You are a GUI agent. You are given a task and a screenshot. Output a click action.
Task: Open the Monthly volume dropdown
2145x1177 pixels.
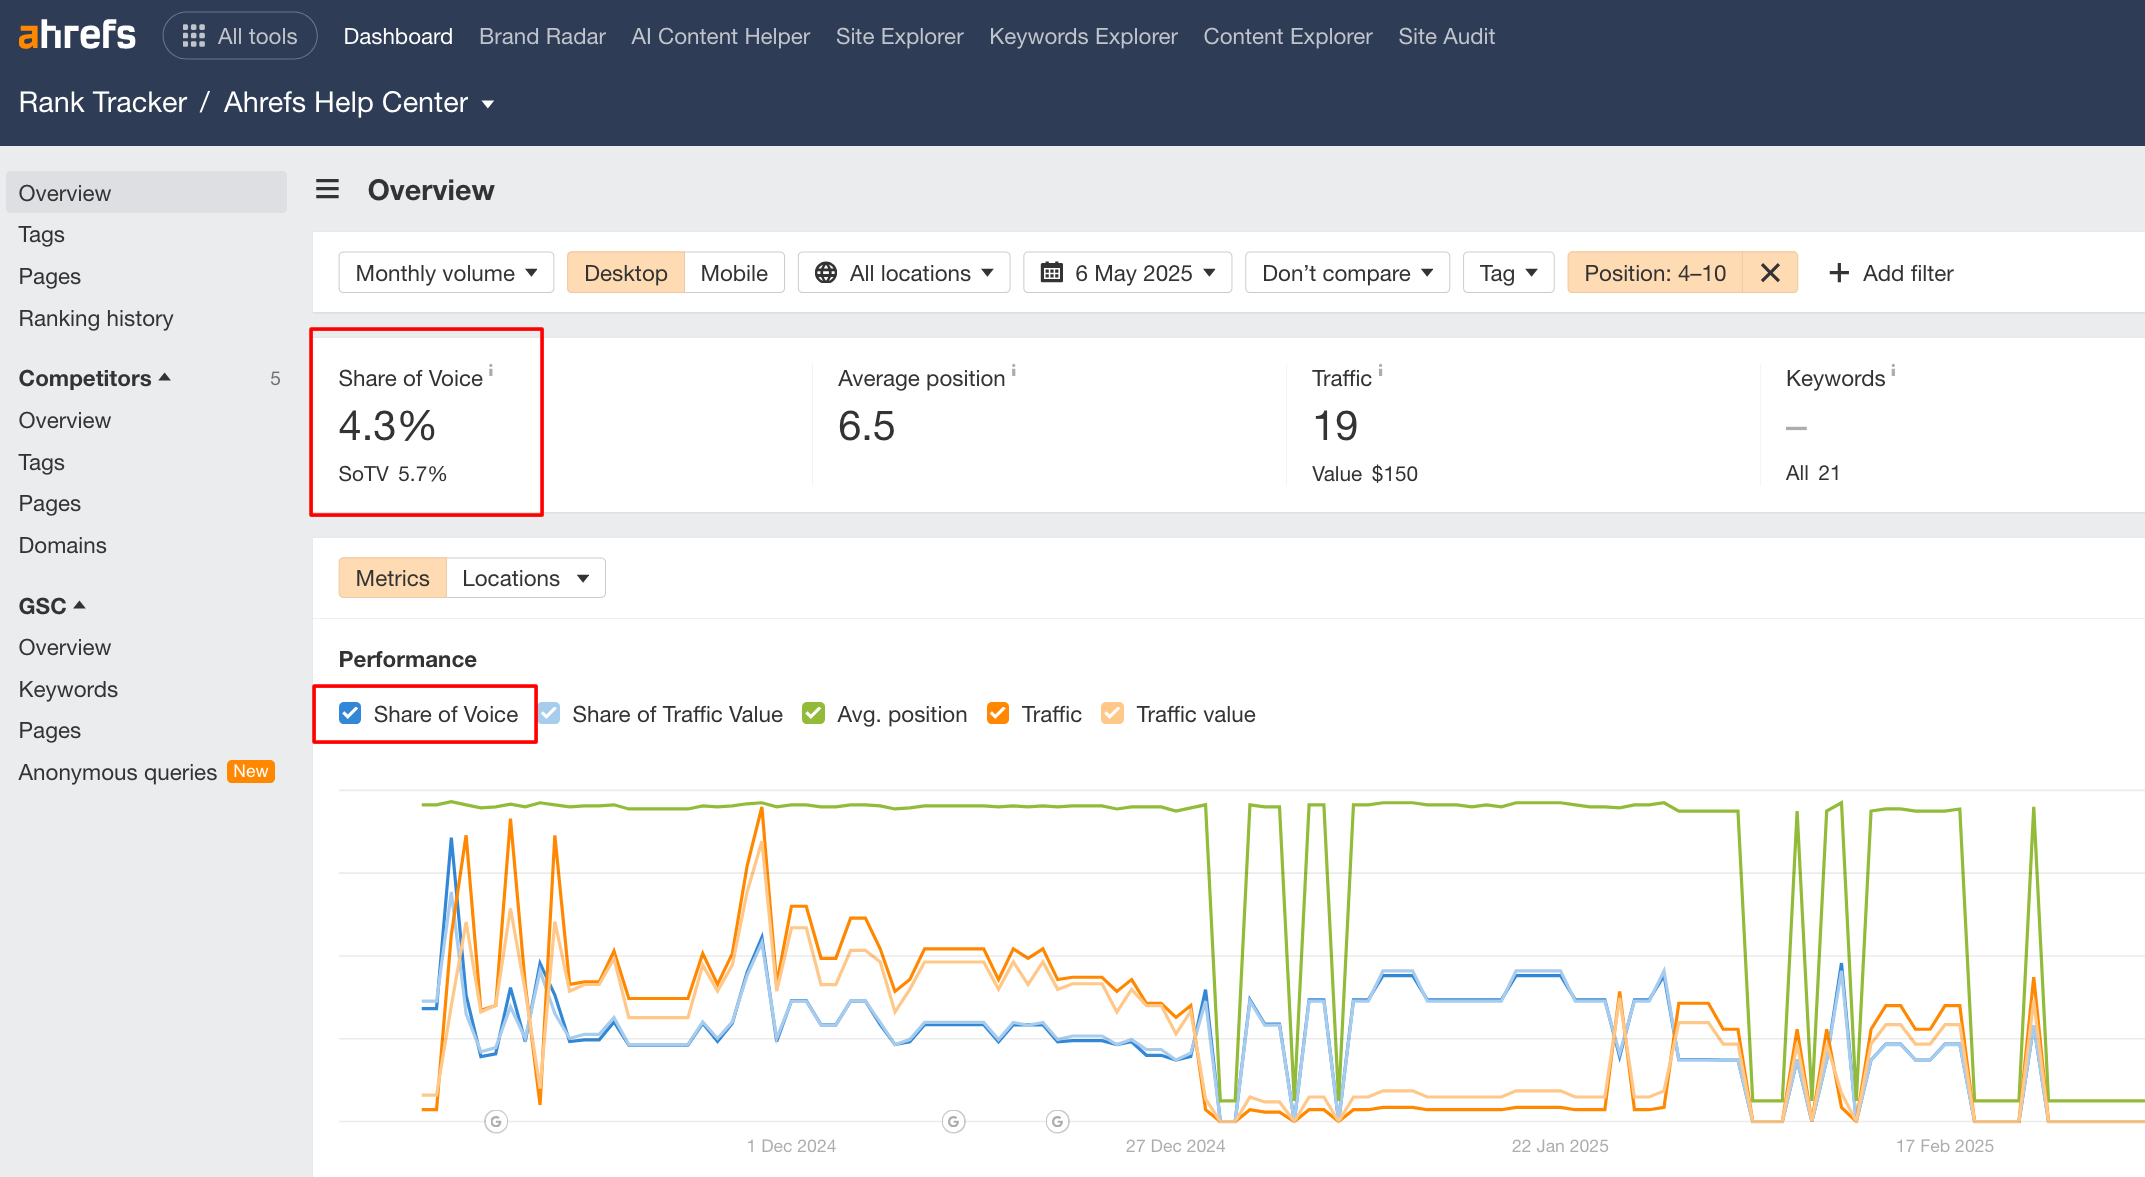point(446,272)
